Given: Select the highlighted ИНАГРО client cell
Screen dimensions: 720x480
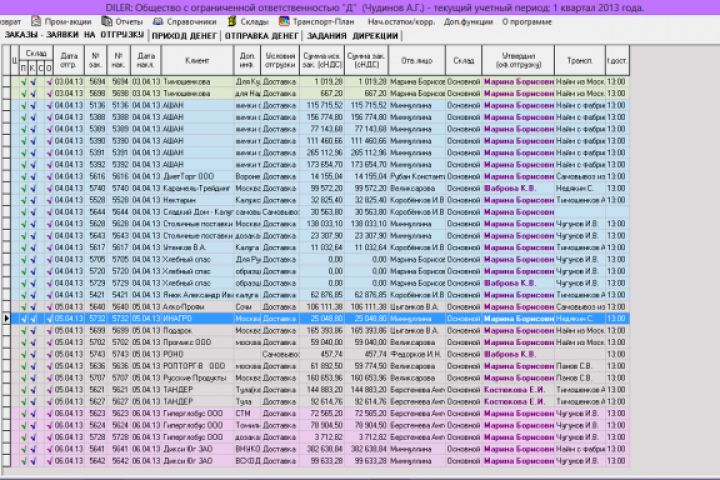Looking at the screenshot, I should click(197, 319).
